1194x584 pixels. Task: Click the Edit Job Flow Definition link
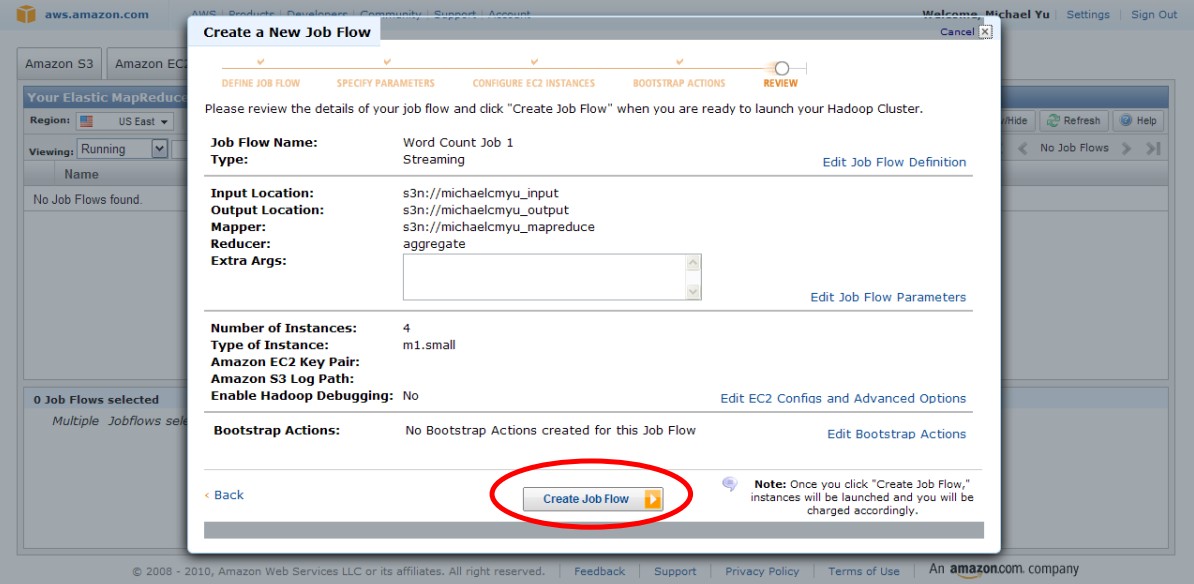(x=894, y=162)
